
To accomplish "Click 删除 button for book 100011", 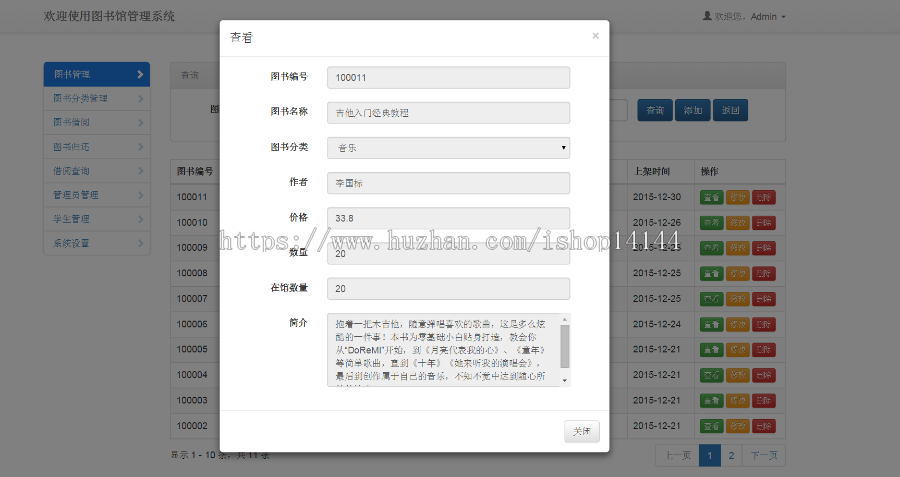I will click(x=764, y=197).
